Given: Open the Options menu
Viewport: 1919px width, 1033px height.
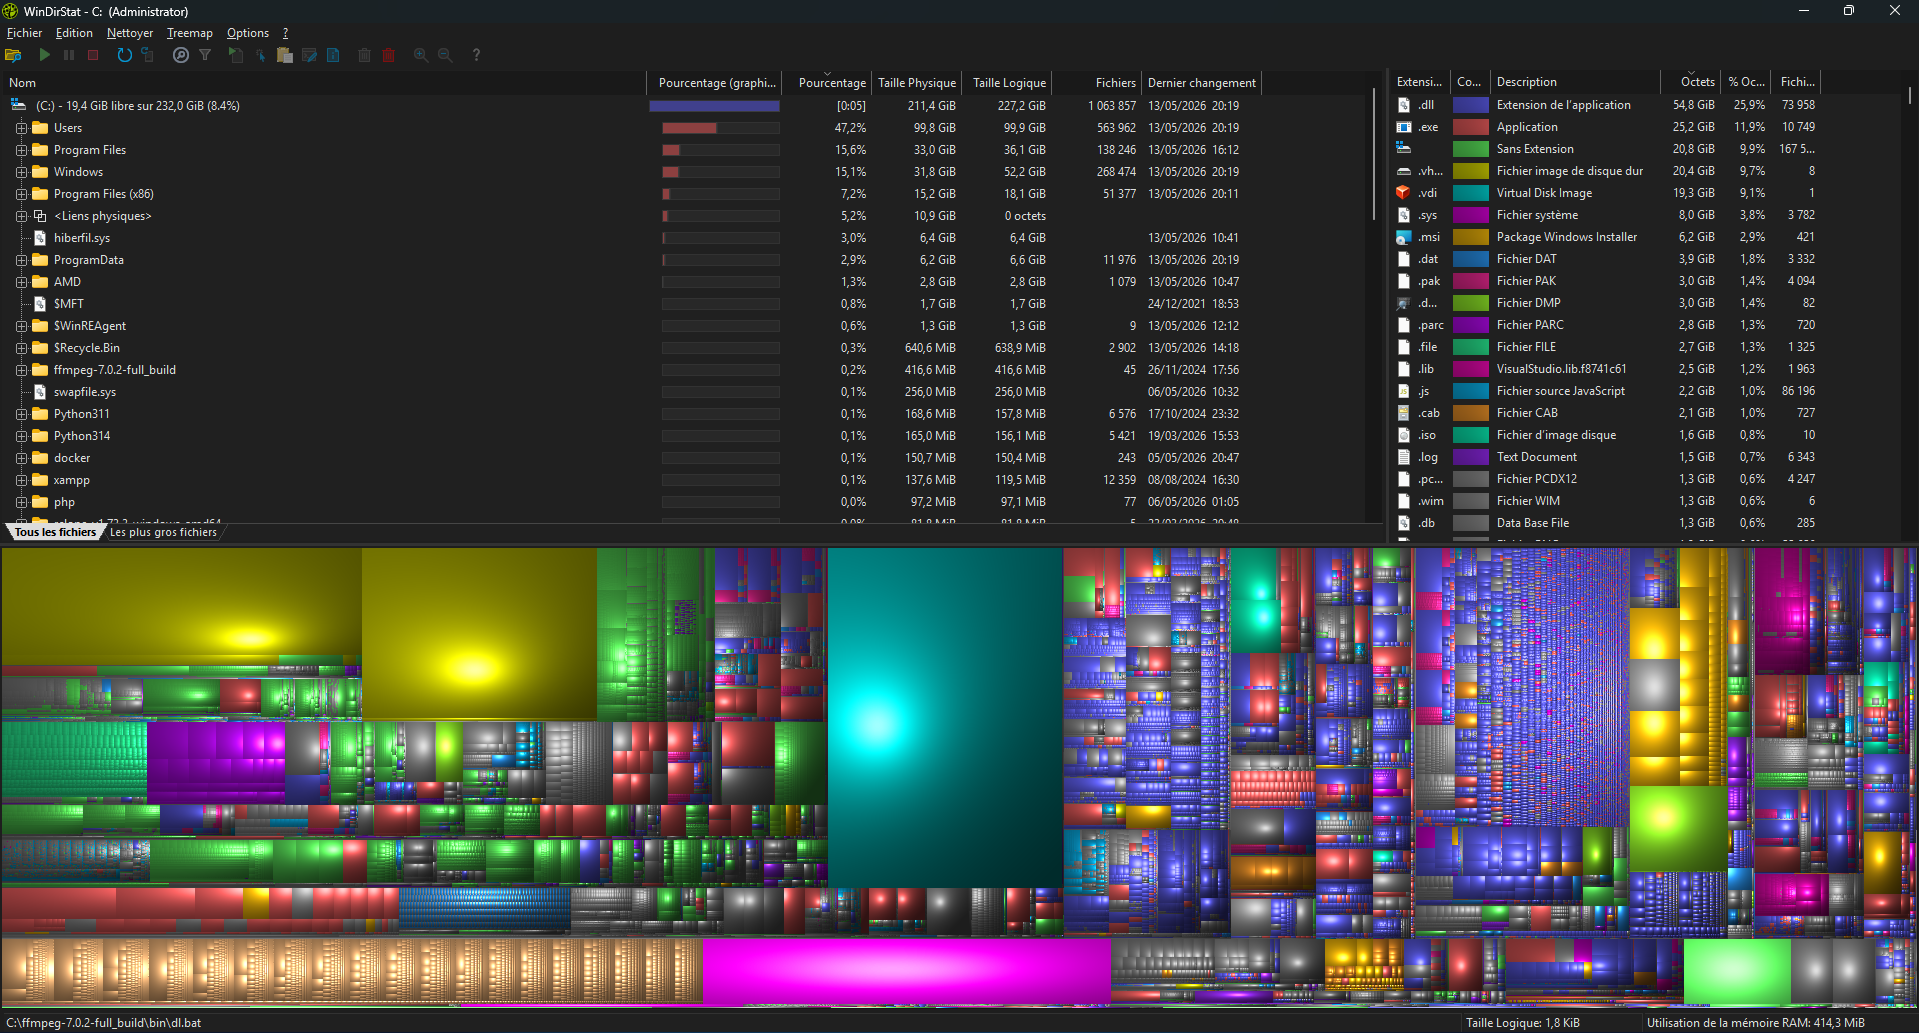Looking at the screenshot, I should pyautogui.click(x=248, y=33).
